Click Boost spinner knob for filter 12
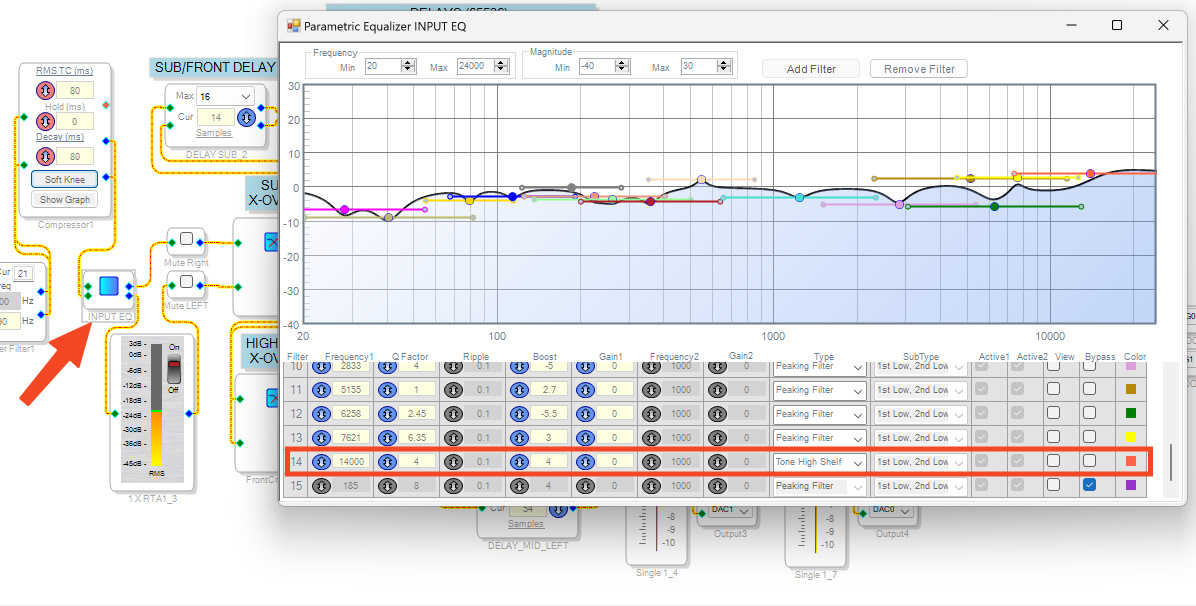The image size is (1196, 606). 519,414
